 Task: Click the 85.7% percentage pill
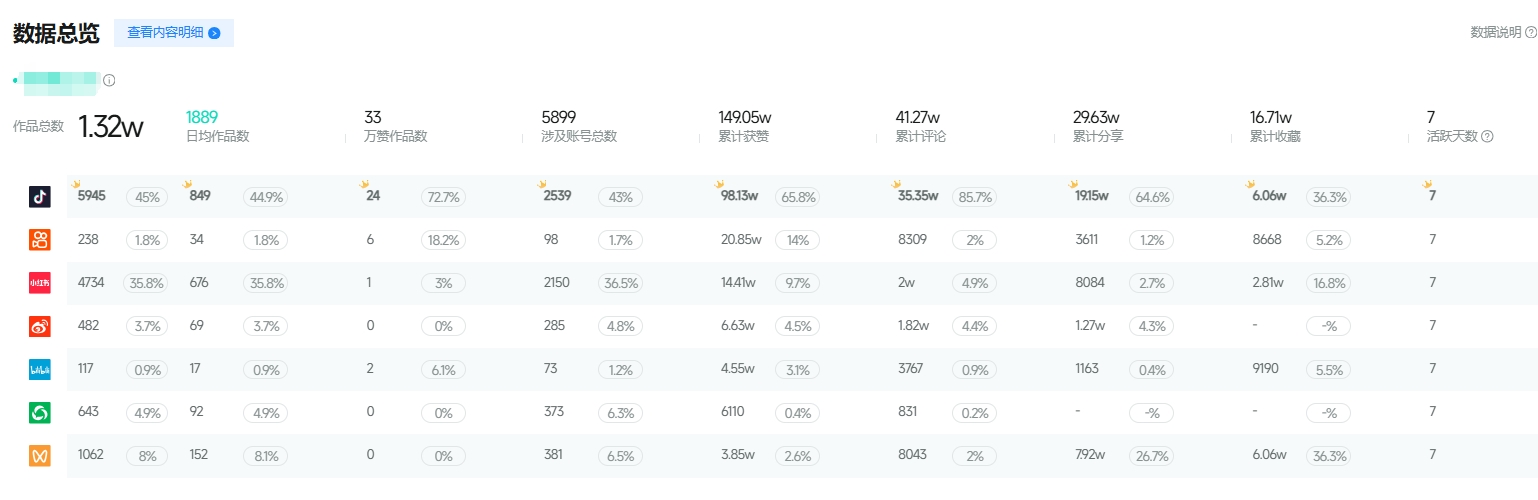coord(975,198)
